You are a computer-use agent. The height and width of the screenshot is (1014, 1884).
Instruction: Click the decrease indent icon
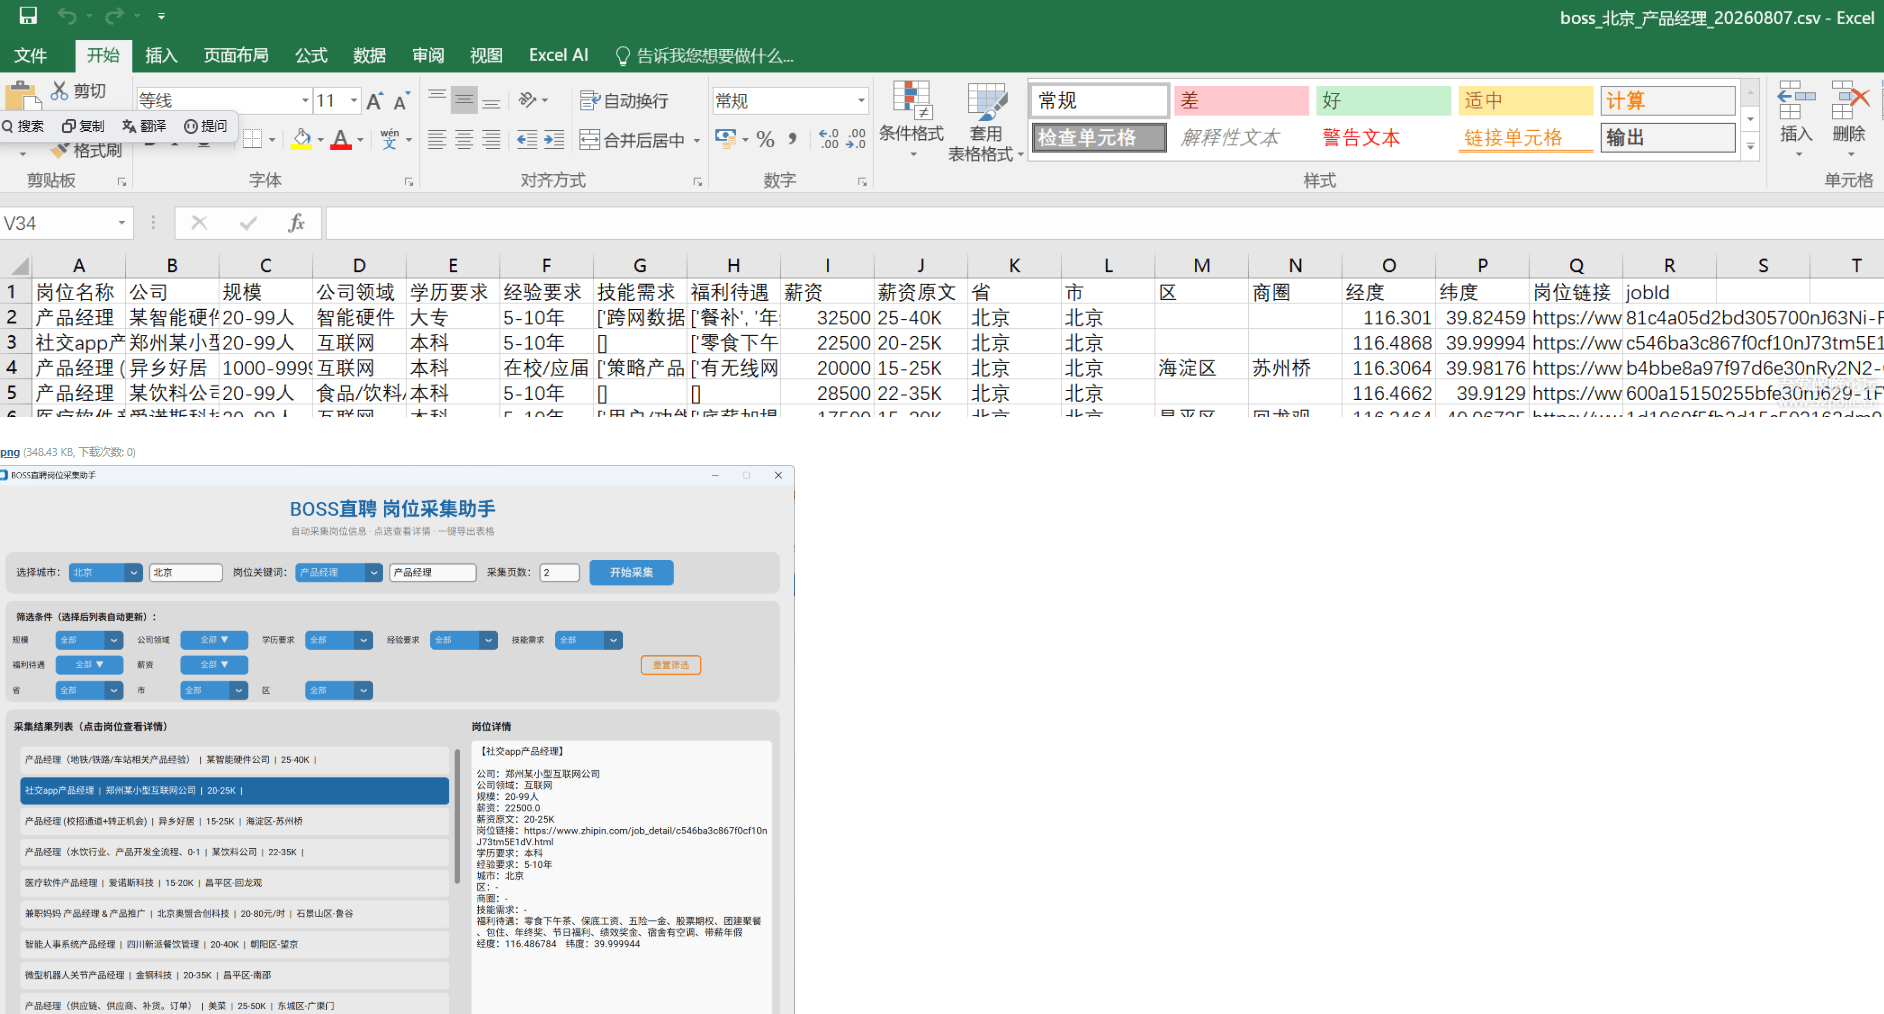tap(527, 140)
